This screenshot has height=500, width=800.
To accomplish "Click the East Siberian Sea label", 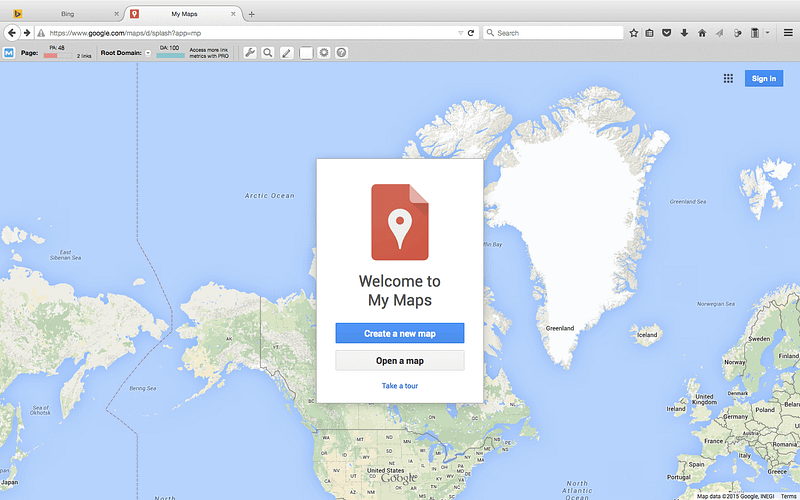I will point(65,255).
